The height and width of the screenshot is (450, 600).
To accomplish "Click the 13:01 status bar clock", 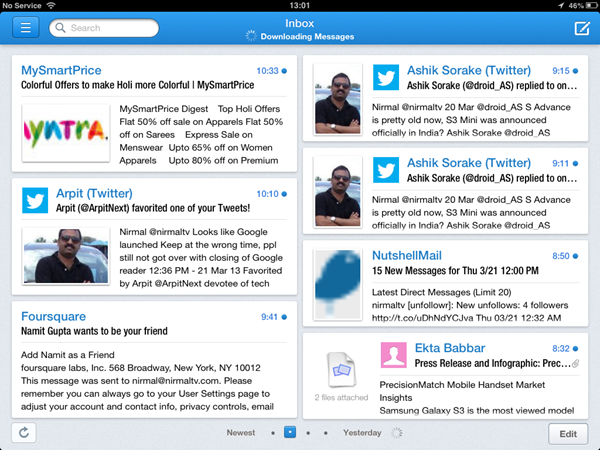I will click(300, 5).
